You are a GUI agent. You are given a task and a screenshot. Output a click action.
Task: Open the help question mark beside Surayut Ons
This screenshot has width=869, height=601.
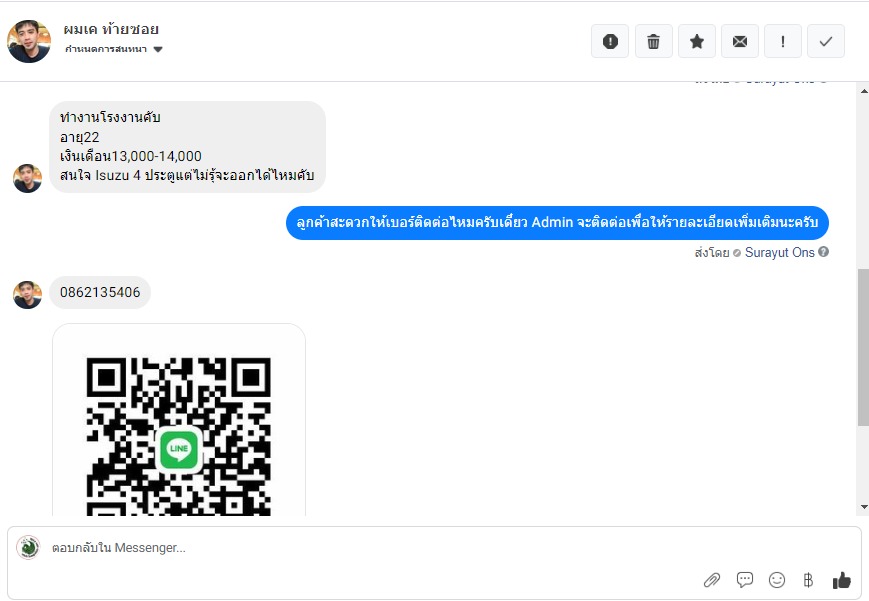tap(824, 252)
